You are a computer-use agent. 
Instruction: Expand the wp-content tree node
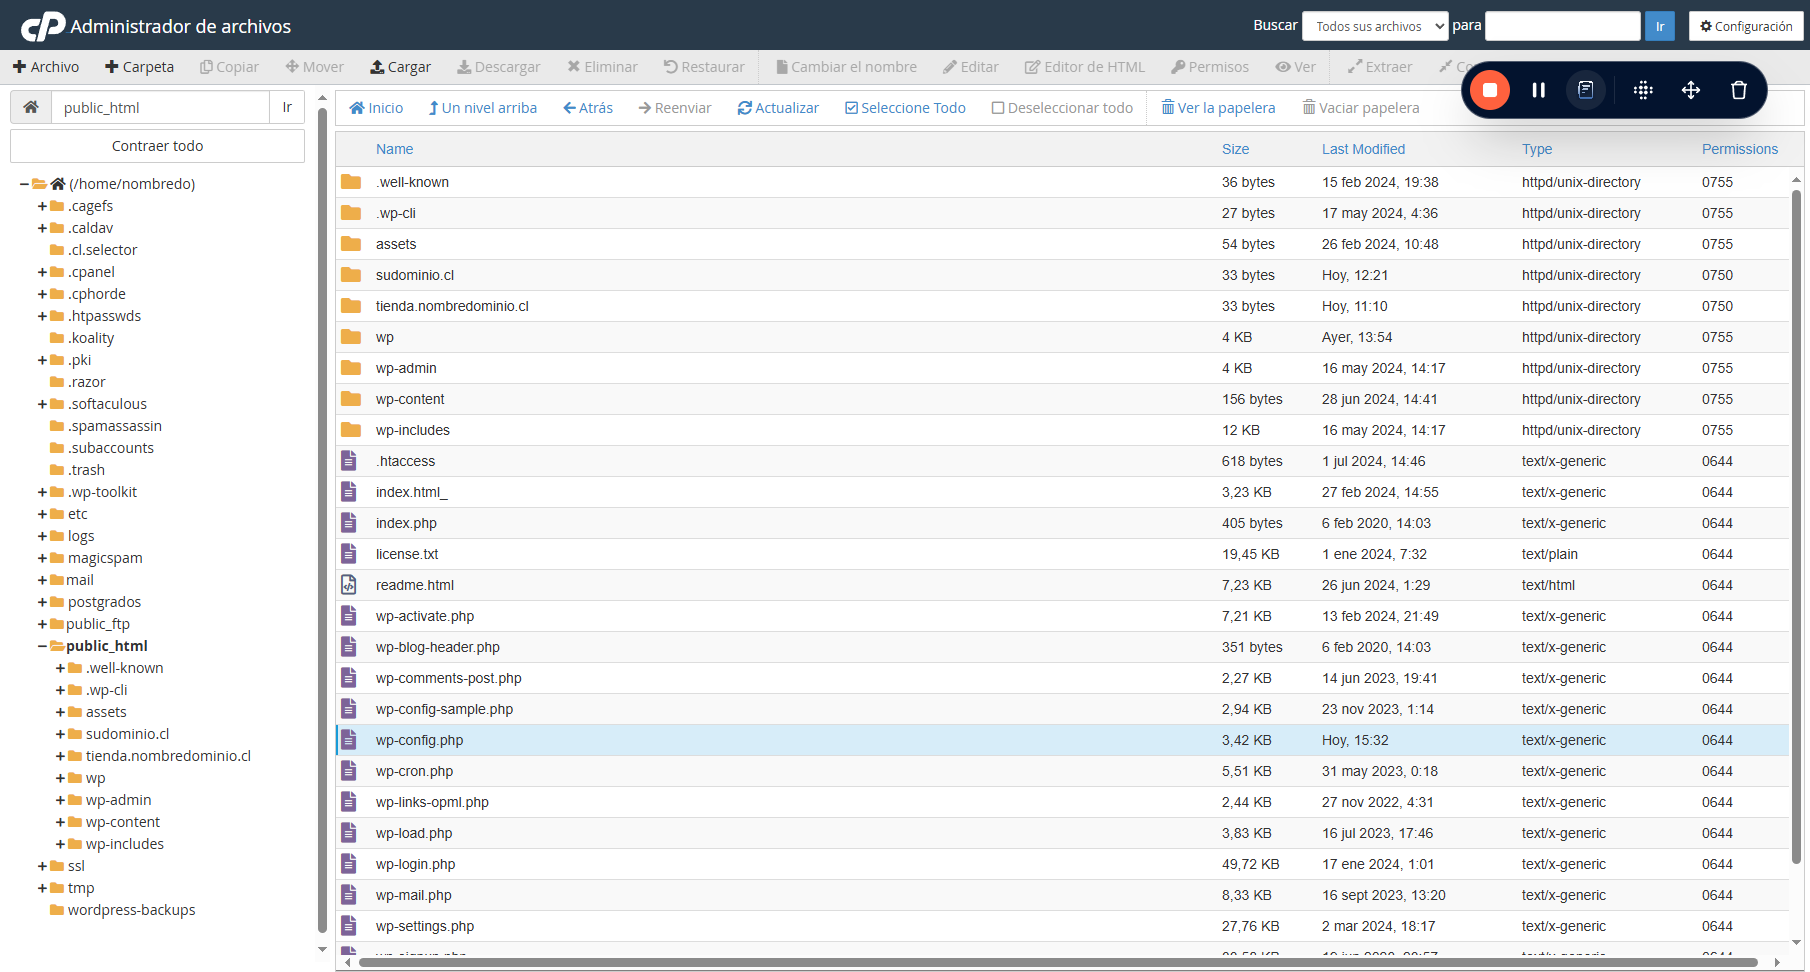pyautogui.click(x=61, y=822)
